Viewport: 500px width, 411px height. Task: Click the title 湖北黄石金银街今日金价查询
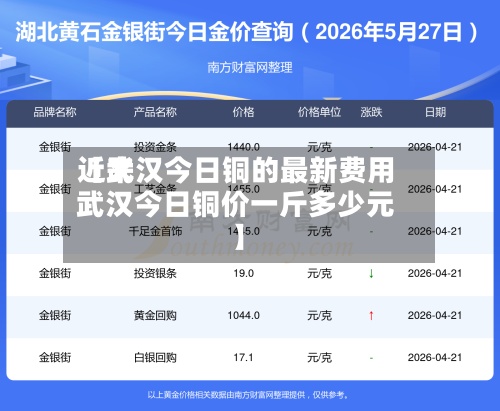(154, 32)
